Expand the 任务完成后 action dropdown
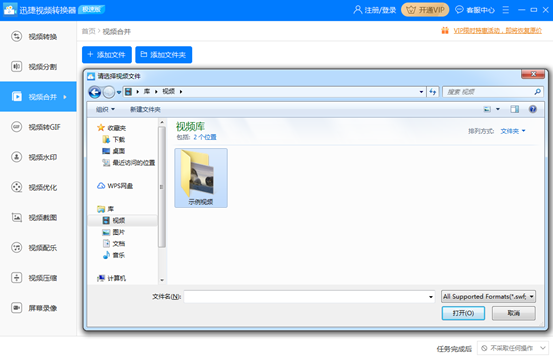 (x=513, y=348)
